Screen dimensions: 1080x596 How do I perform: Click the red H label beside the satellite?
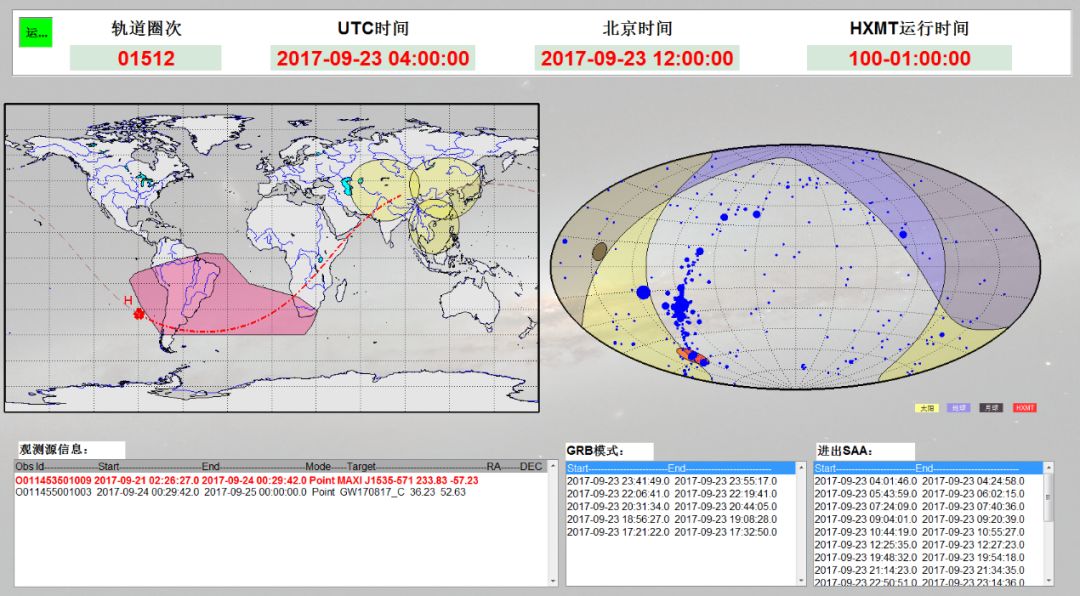[x=128, y=300]
